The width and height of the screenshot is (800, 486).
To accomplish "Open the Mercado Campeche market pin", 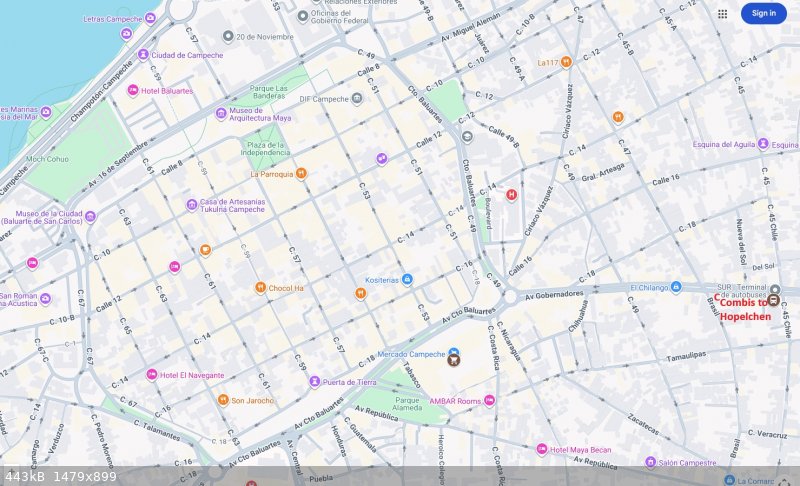I will coord(454,355).
